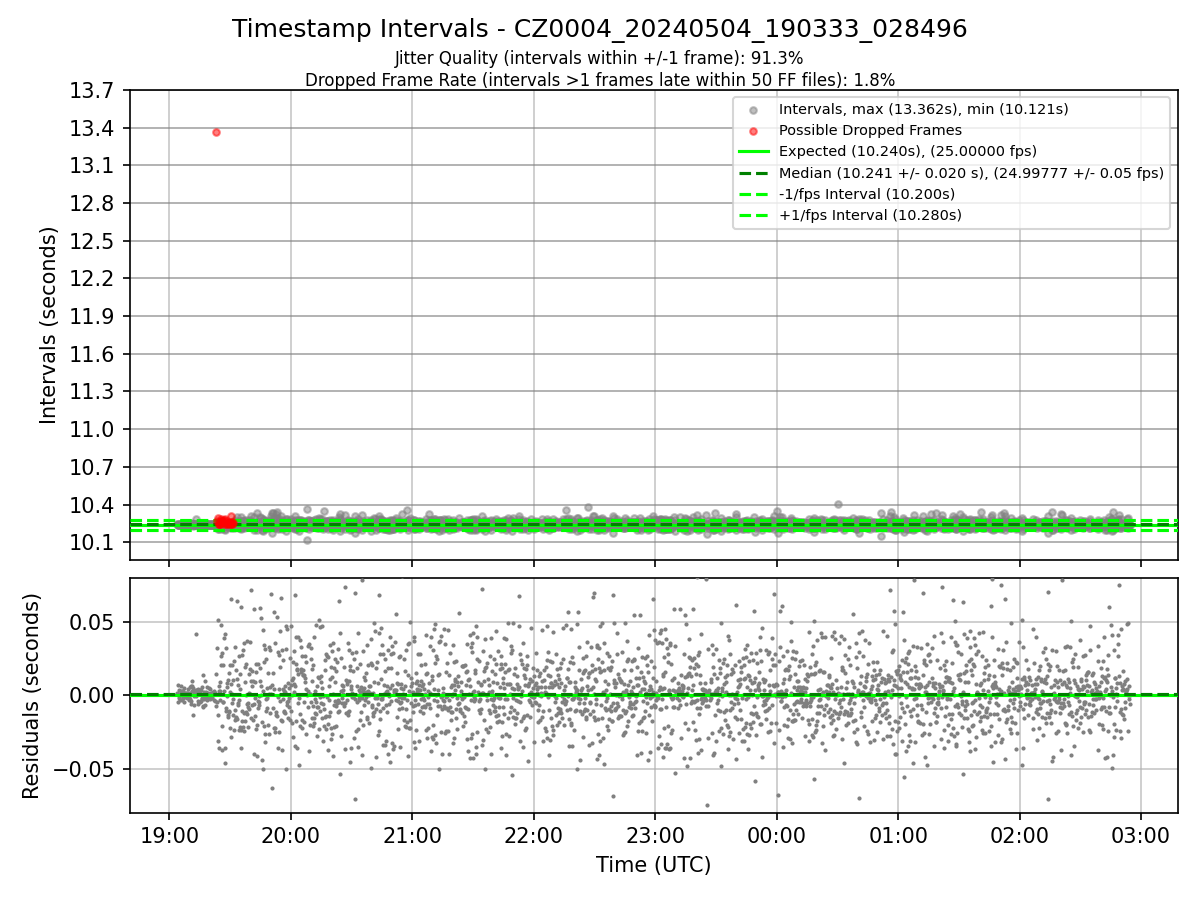Click the '12.5' y-axis tick label
Viewport: 1200px width, 900px height.
click(x=92, y=241)
